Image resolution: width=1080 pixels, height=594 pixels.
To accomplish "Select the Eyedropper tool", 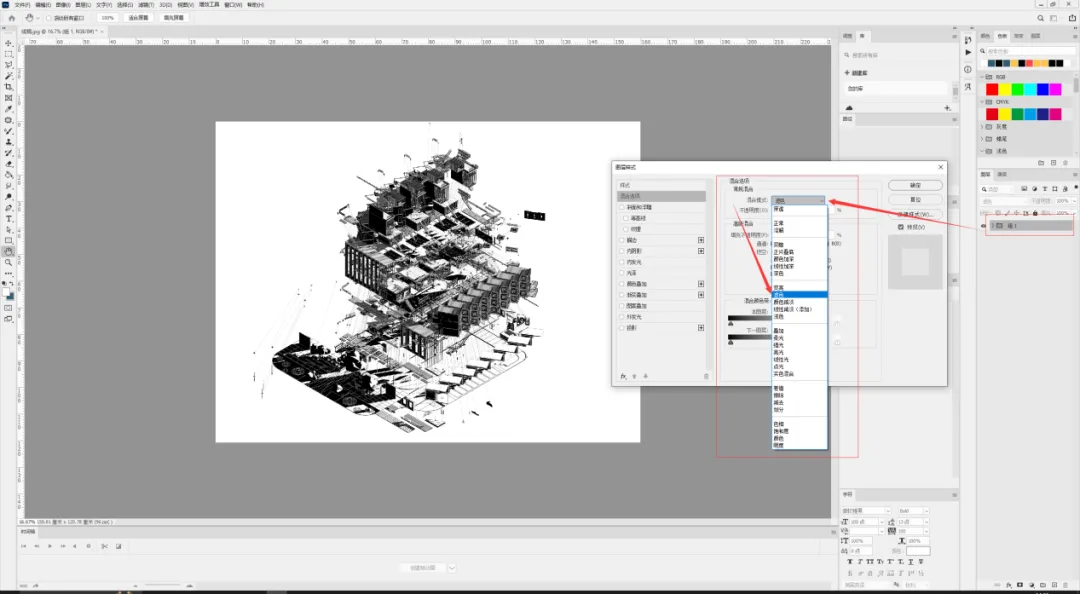I will coord(9,109).
